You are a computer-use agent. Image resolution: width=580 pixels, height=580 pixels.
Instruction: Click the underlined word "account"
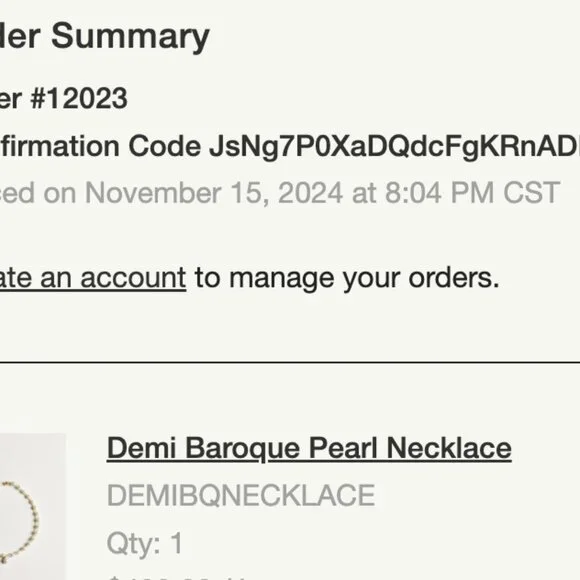[x=133, y=278]
